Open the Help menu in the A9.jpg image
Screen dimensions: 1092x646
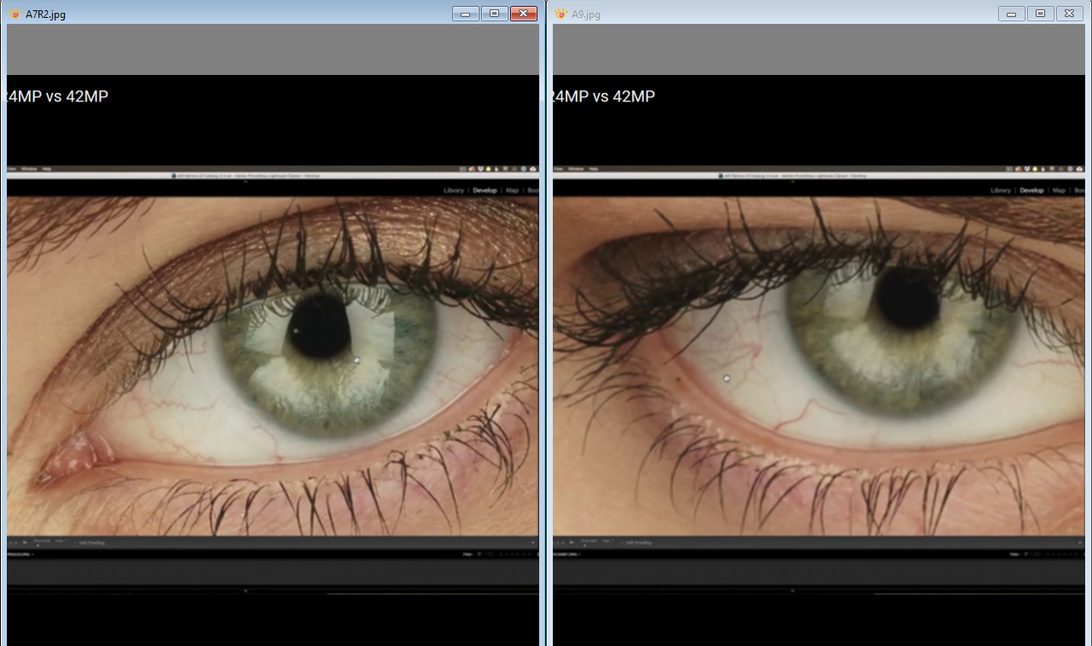593,169
